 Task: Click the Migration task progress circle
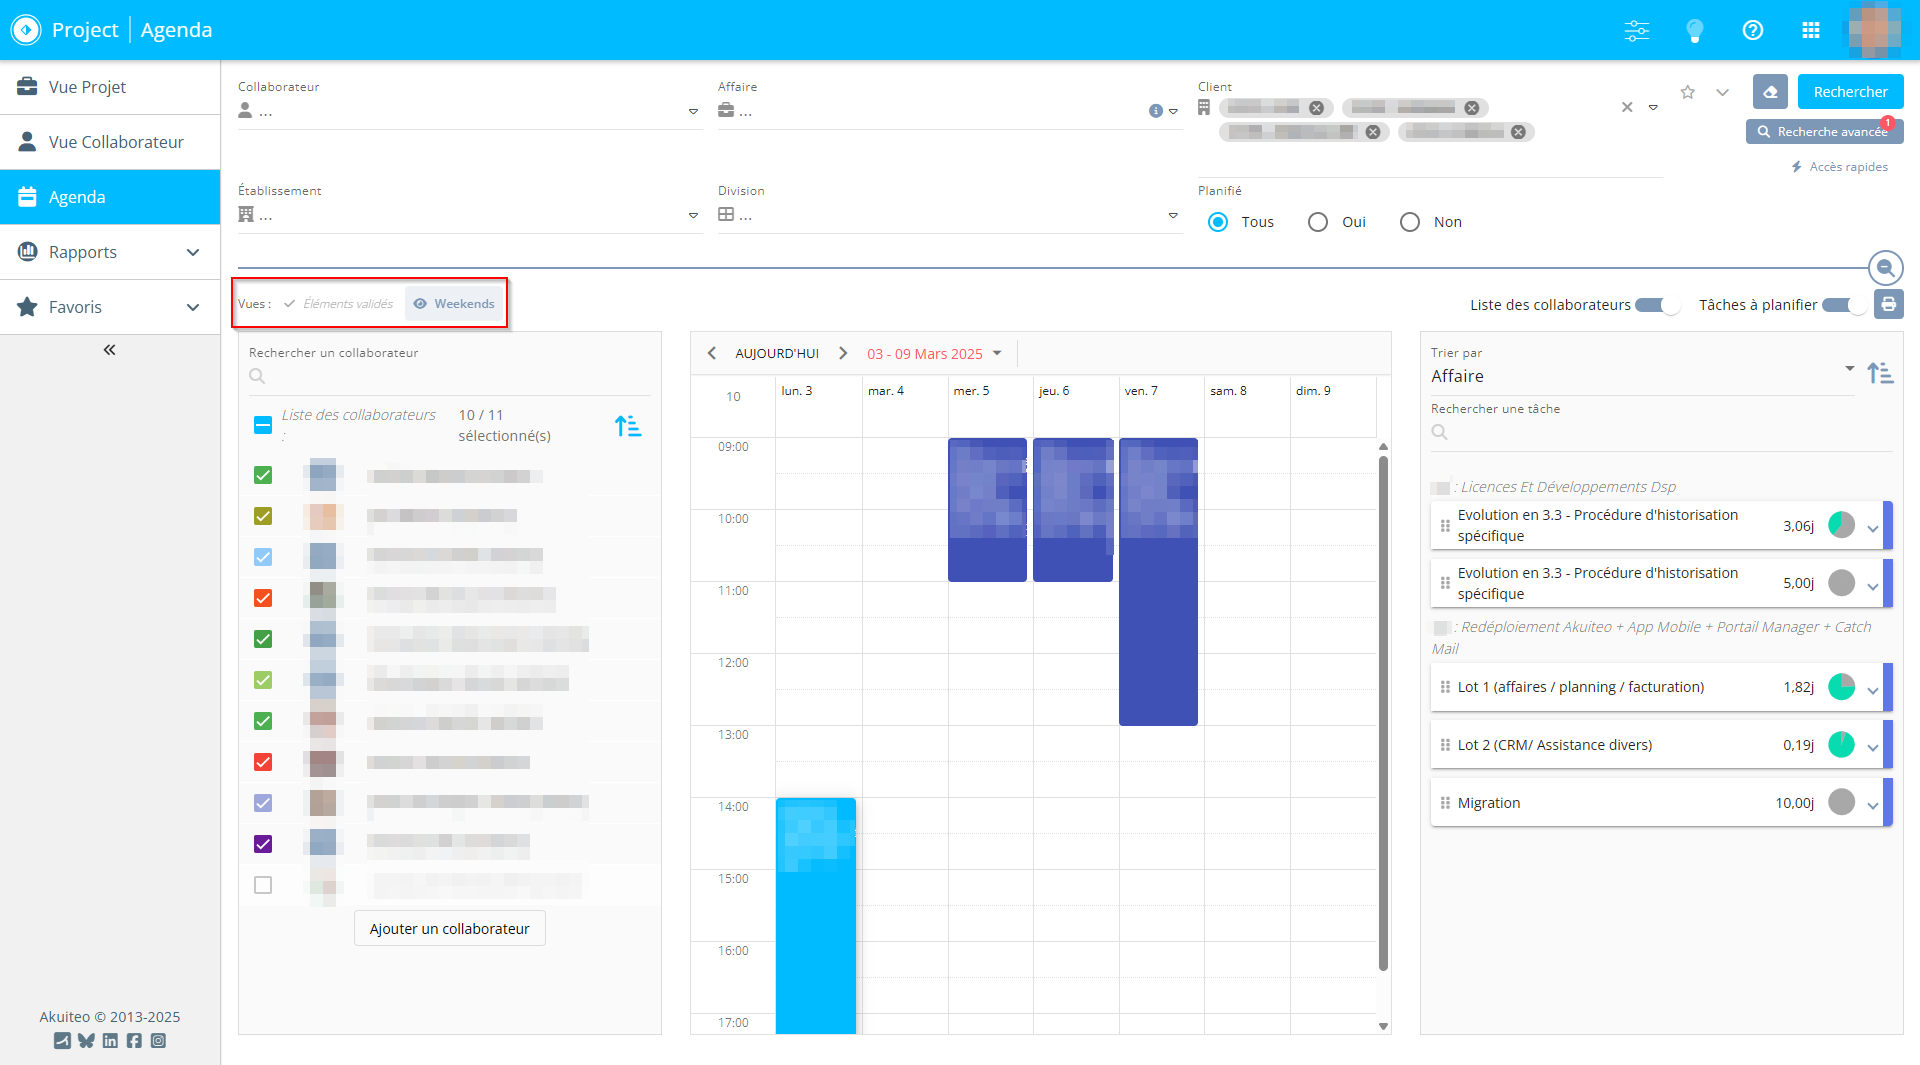coord(1841,803)
